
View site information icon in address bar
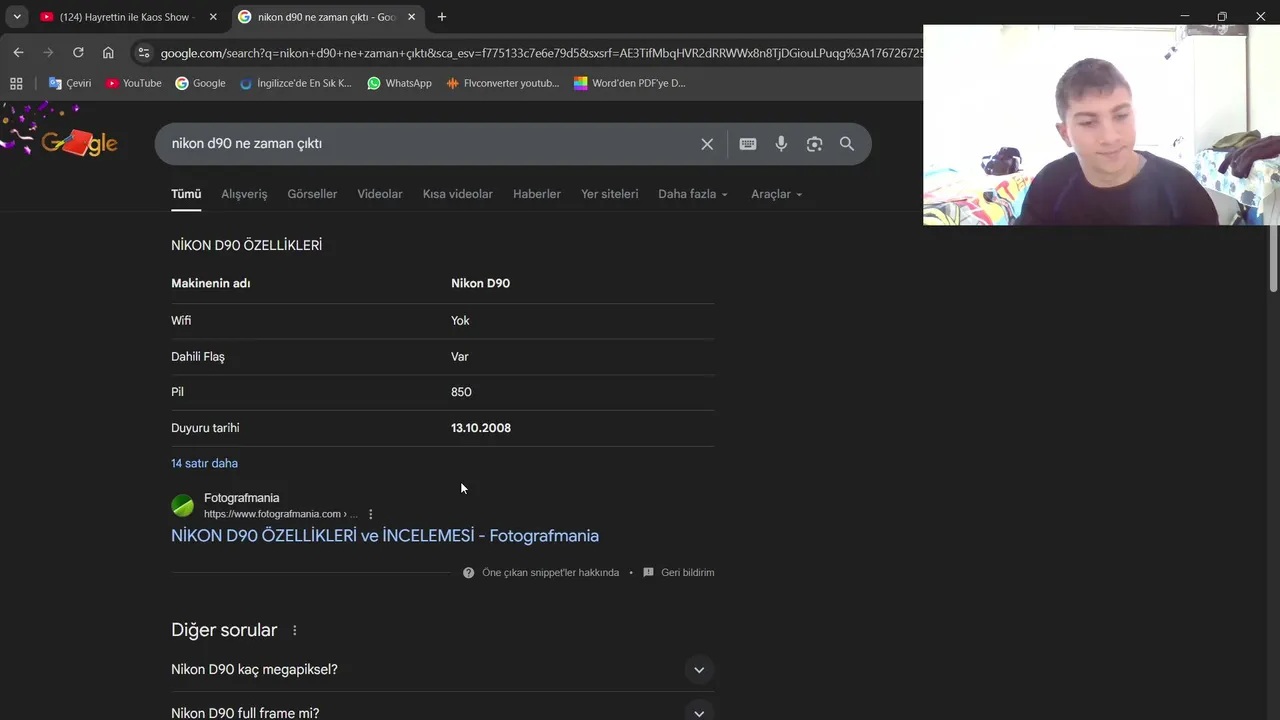tap(144, 53)
